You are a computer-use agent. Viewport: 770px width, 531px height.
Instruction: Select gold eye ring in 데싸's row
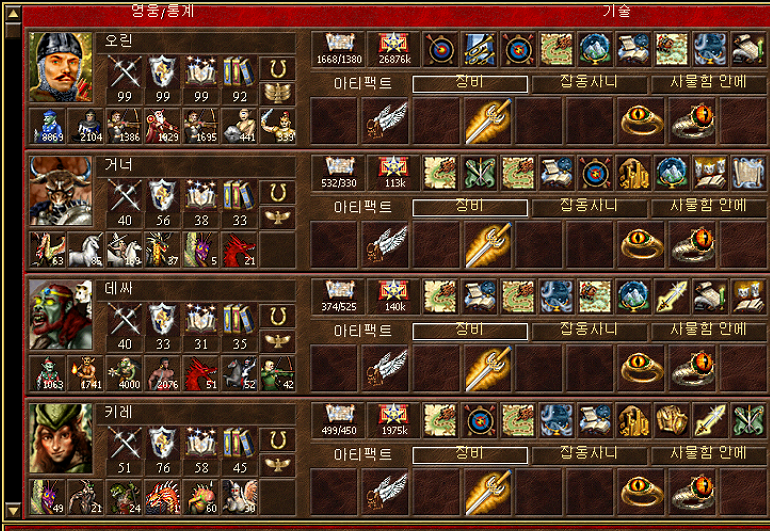(641, 368)
